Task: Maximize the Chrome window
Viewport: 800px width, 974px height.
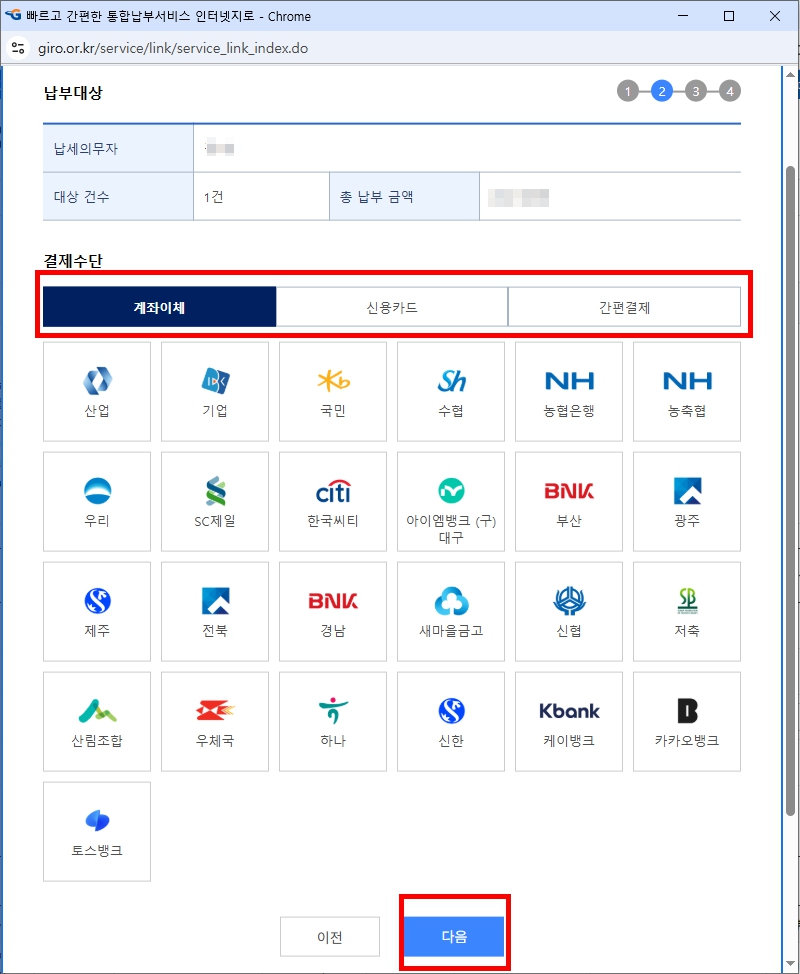Action: [x=729, y=17]
